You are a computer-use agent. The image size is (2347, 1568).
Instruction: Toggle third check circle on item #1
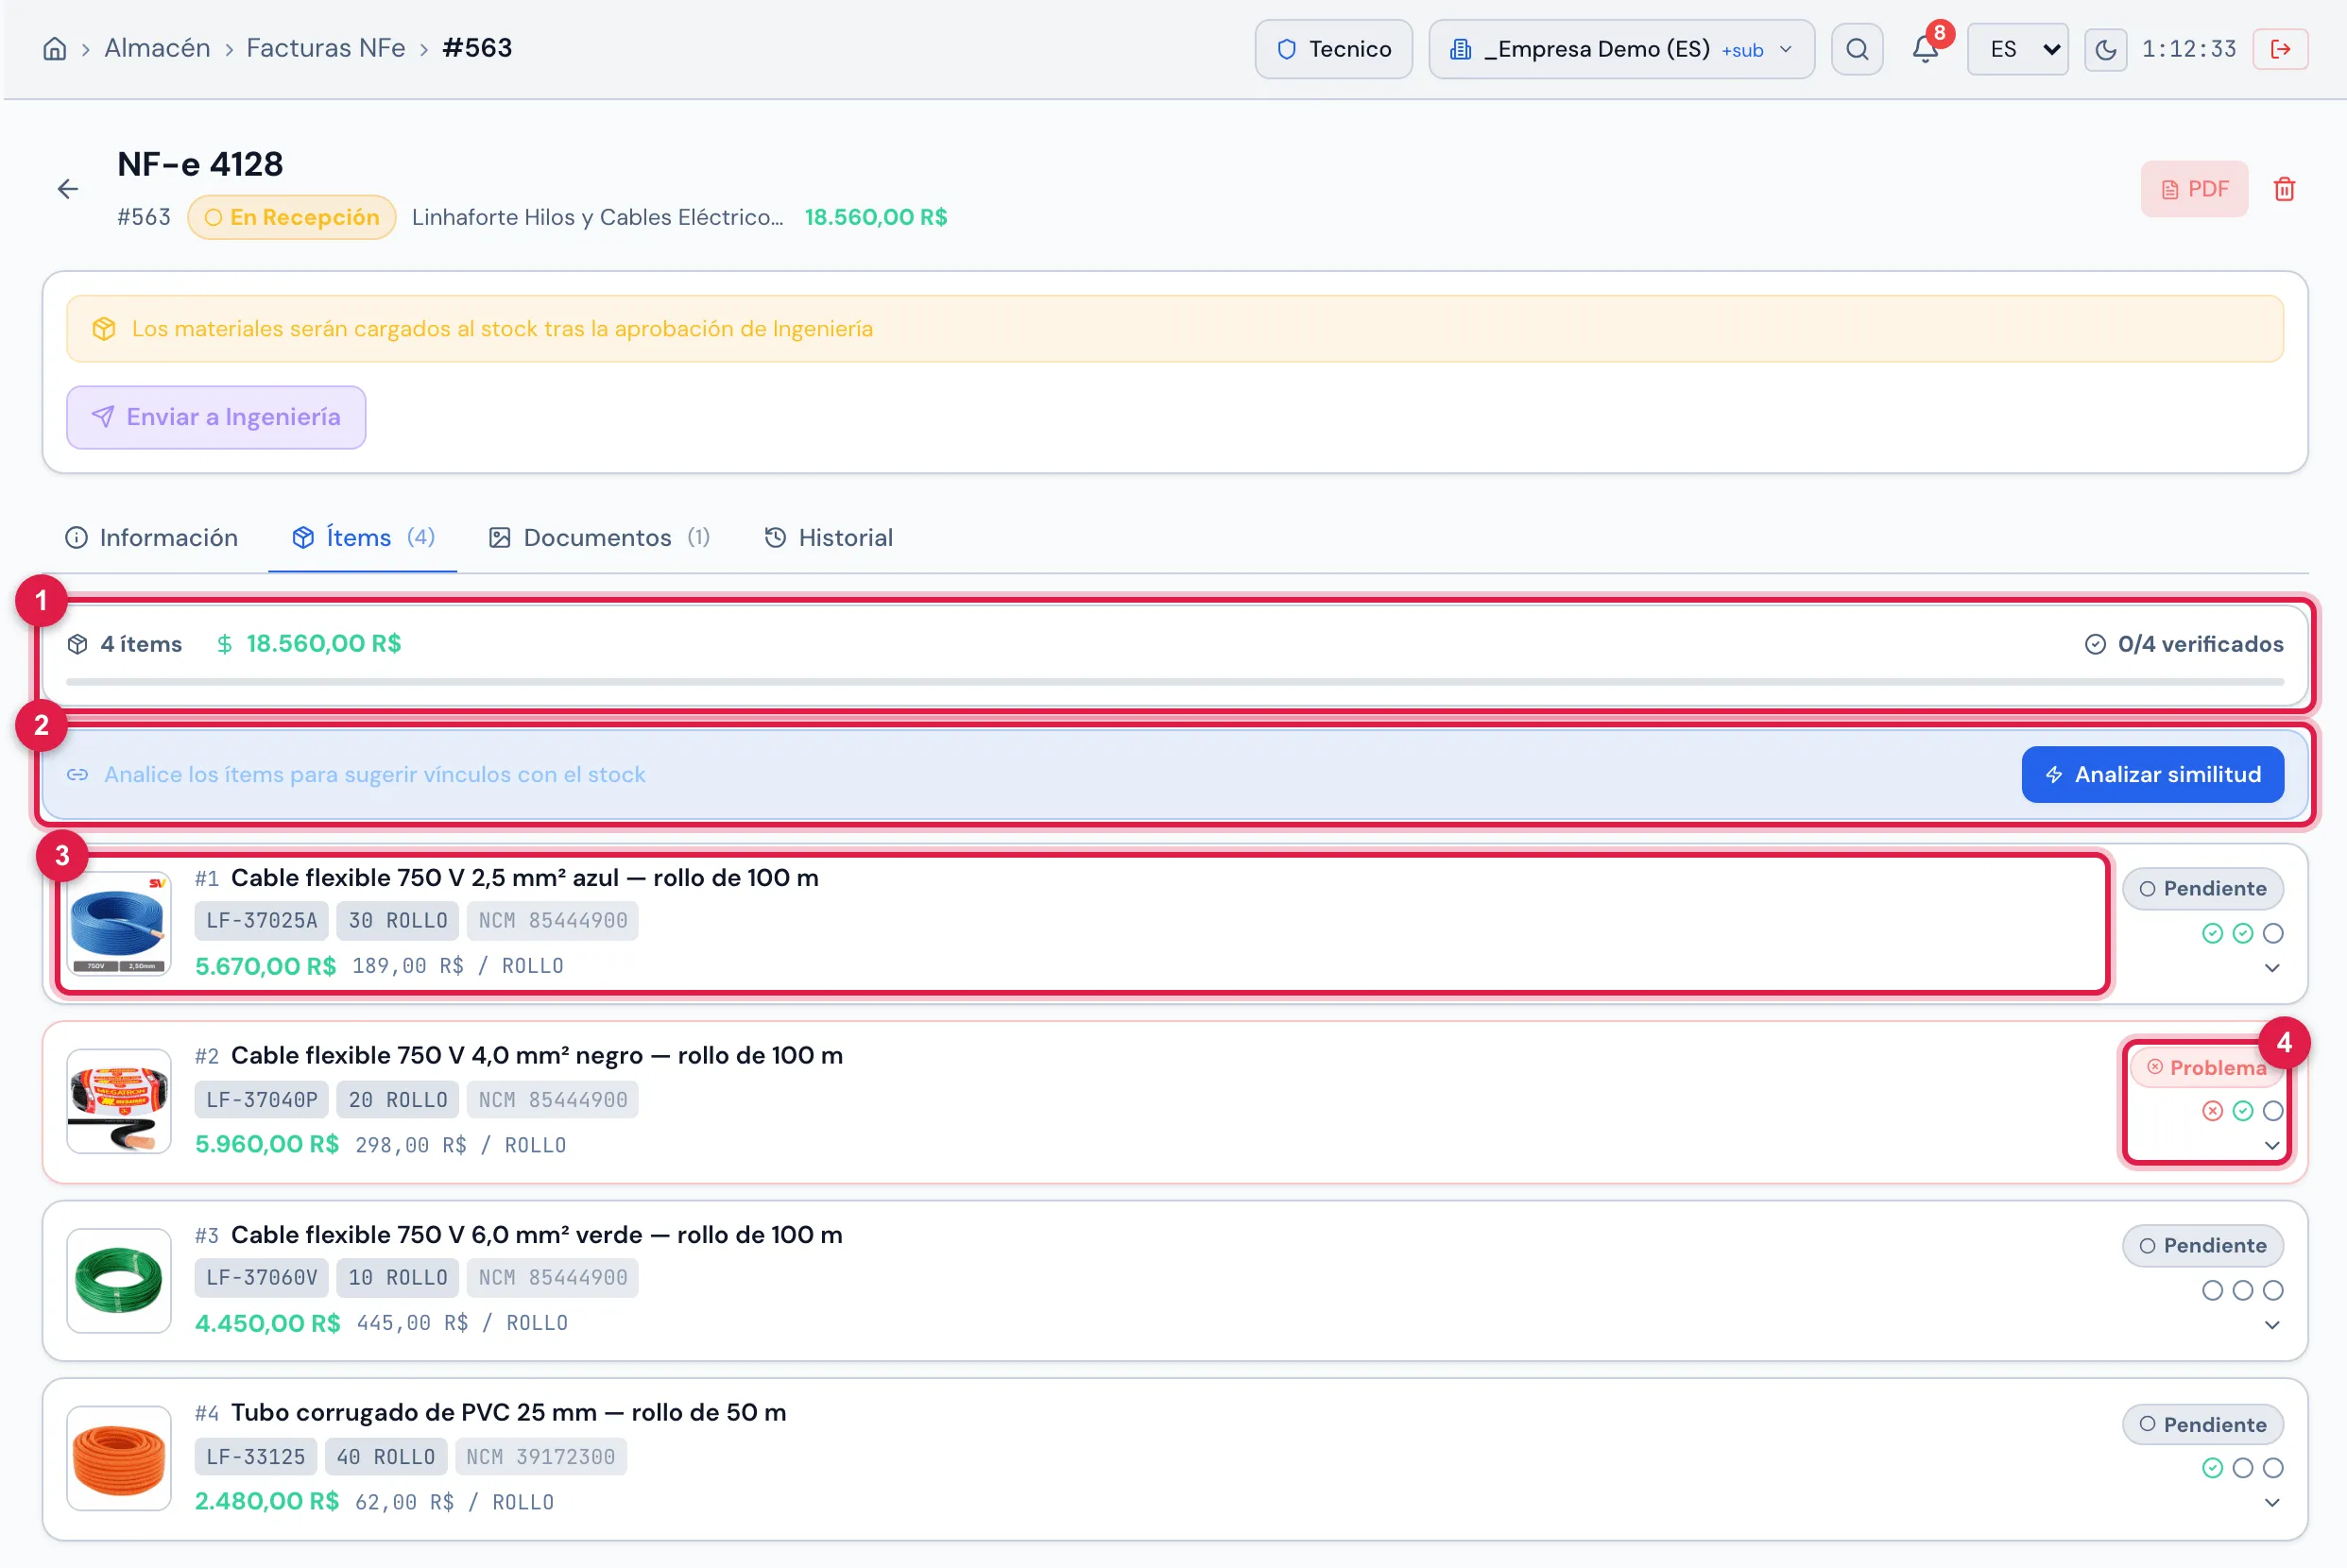(x=2273, y=933)
